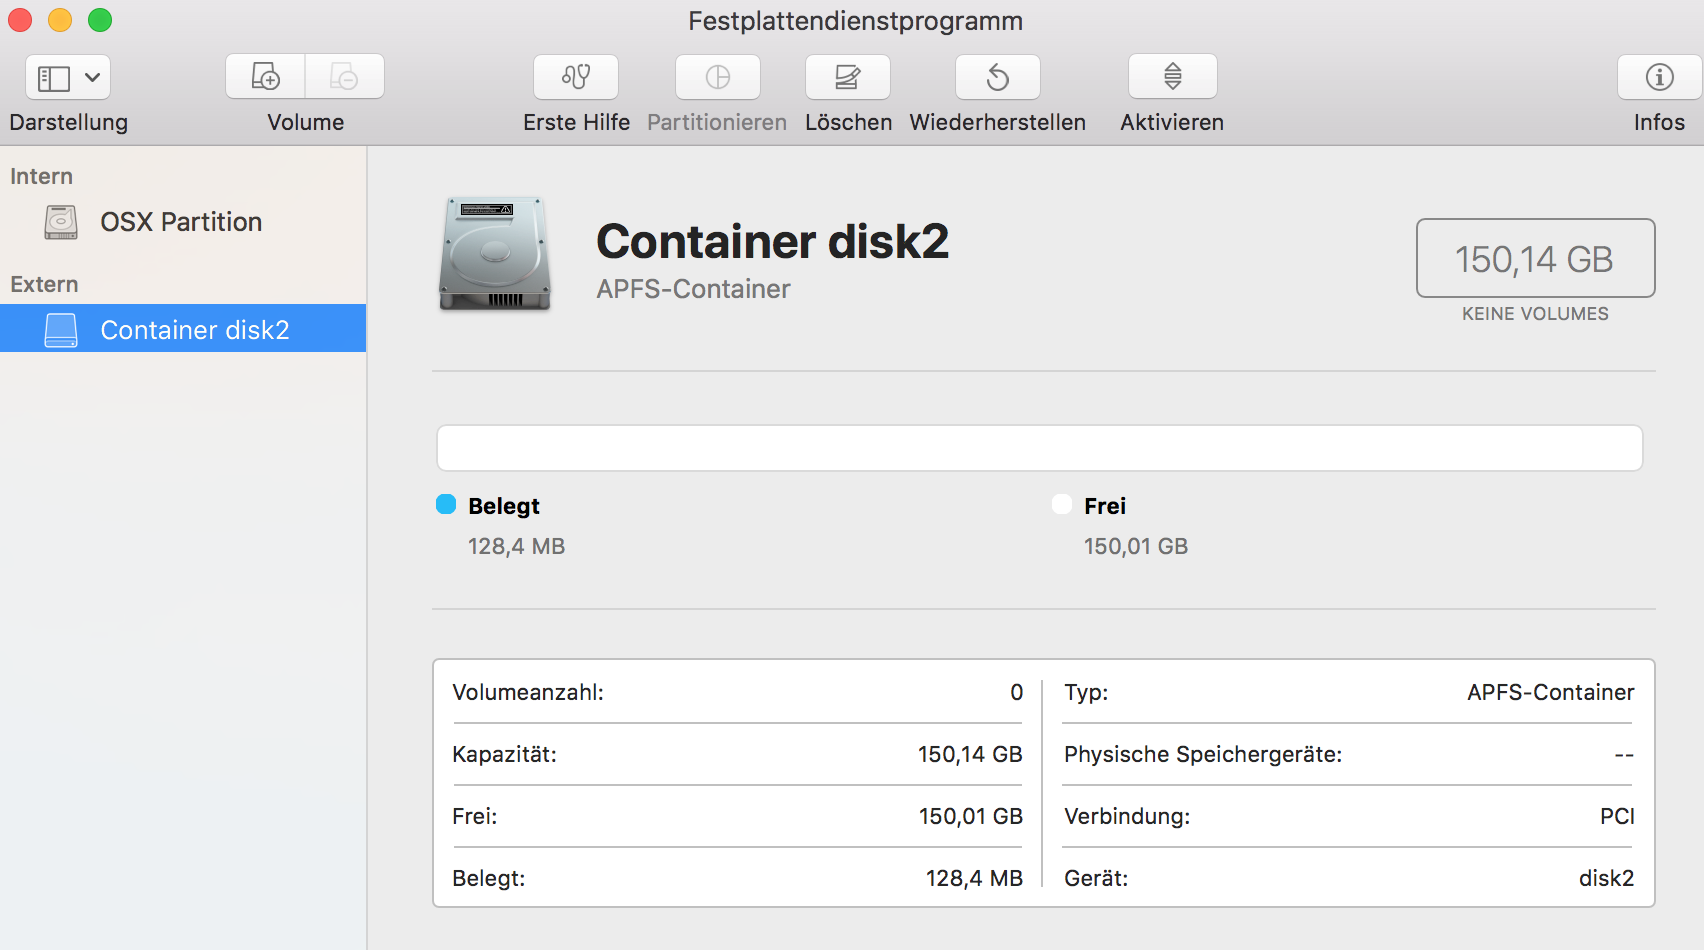The image size is (1704, 950).
Task: Click the Extern sidebar section header
Action: click(44, 284)
